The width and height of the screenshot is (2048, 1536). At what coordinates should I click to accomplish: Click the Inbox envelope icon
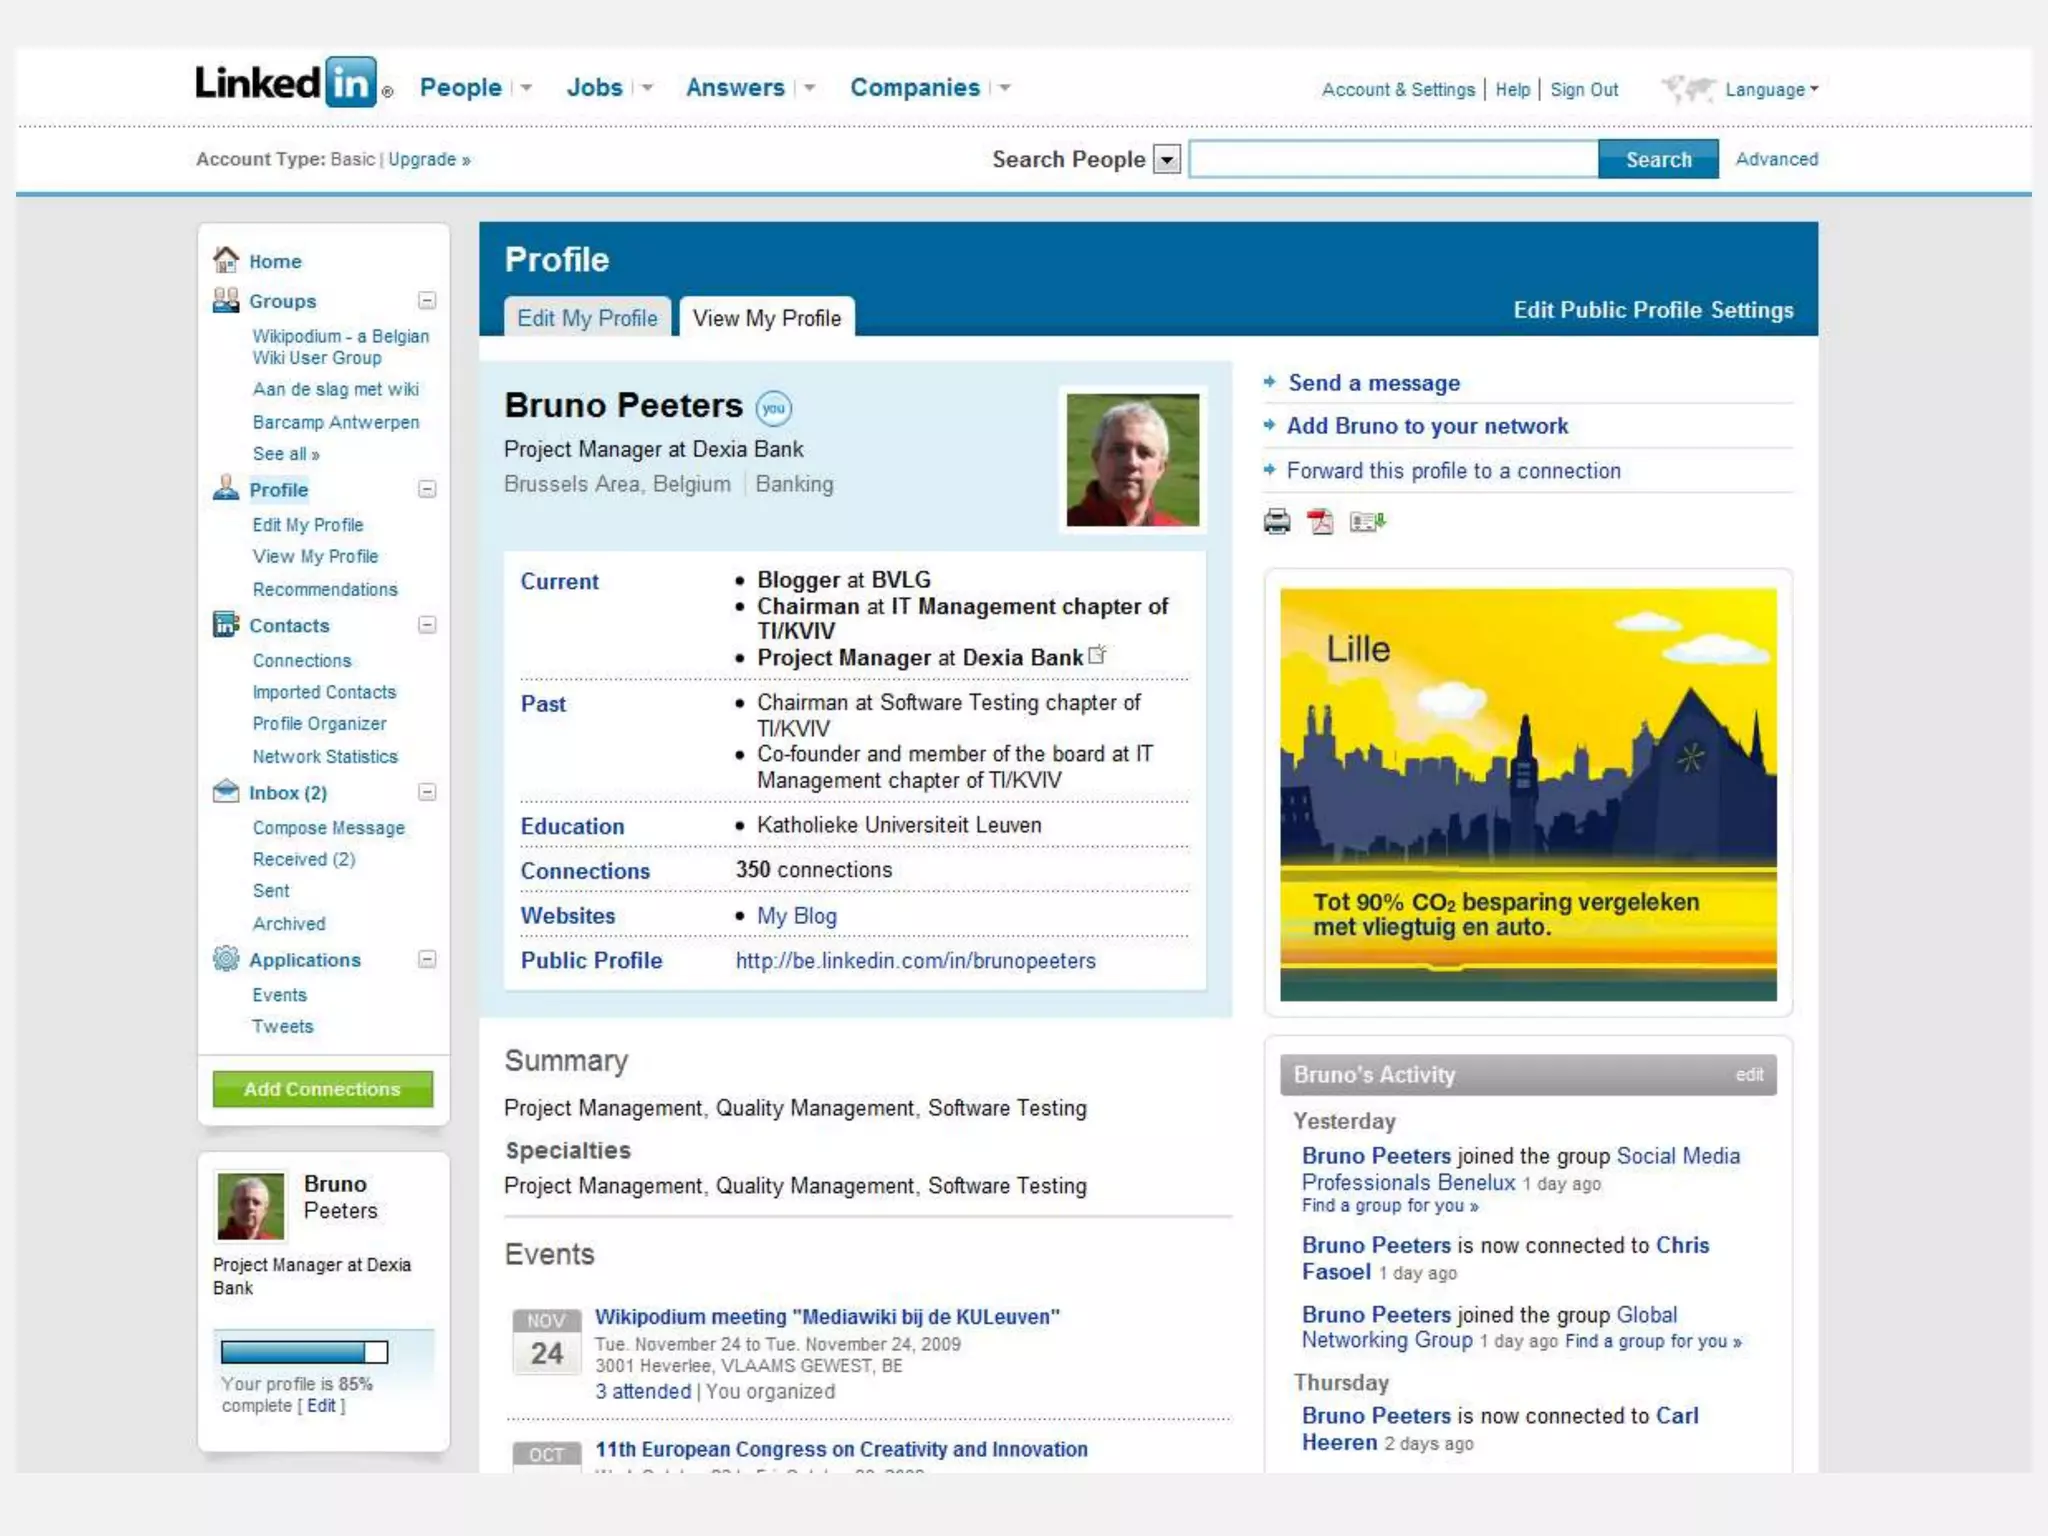coord(226,792)
